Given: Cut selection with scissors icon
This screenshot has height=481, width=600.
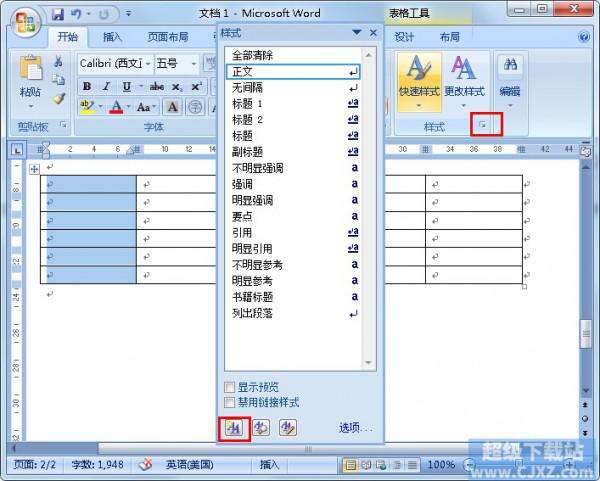Looking at the screenshot, I should [58, 61].
